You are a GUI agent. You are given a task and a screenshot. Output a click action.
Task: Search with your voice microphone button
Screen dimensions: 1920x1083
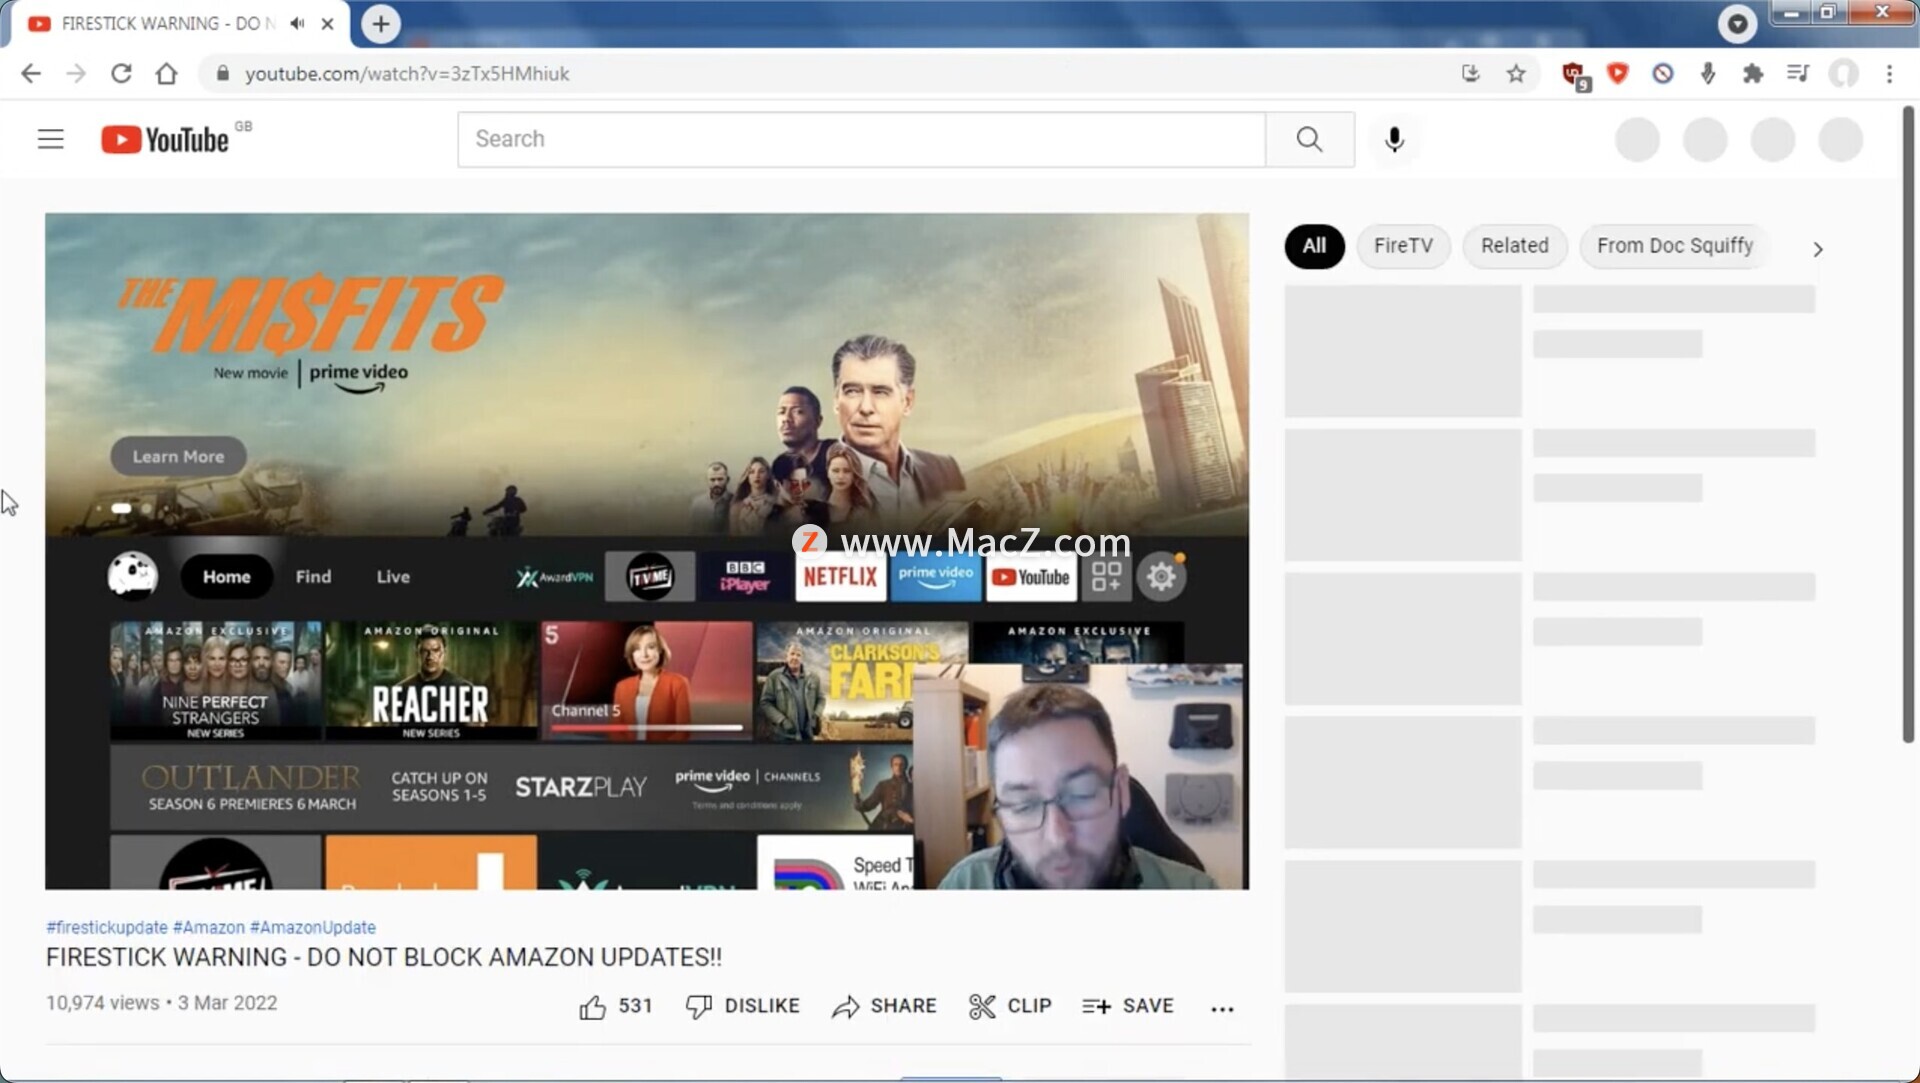1394,140
